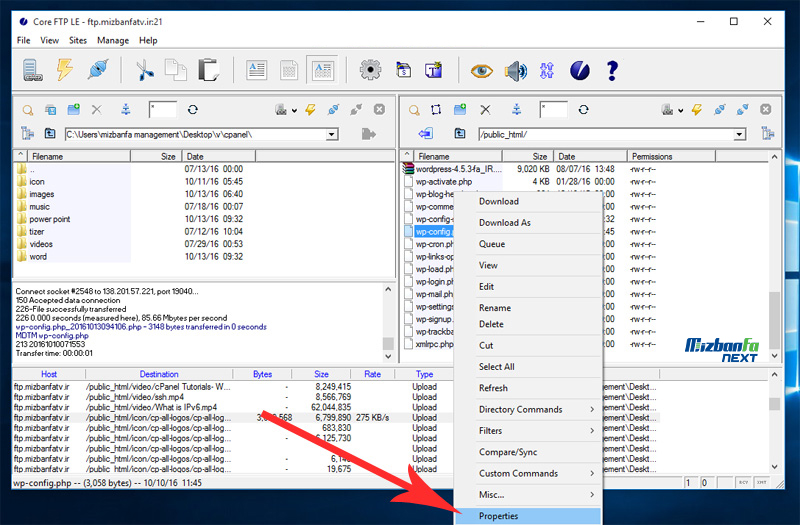Click the question mark help icon
This screenshot has height=525, width=800.
[x=612, y=70]
